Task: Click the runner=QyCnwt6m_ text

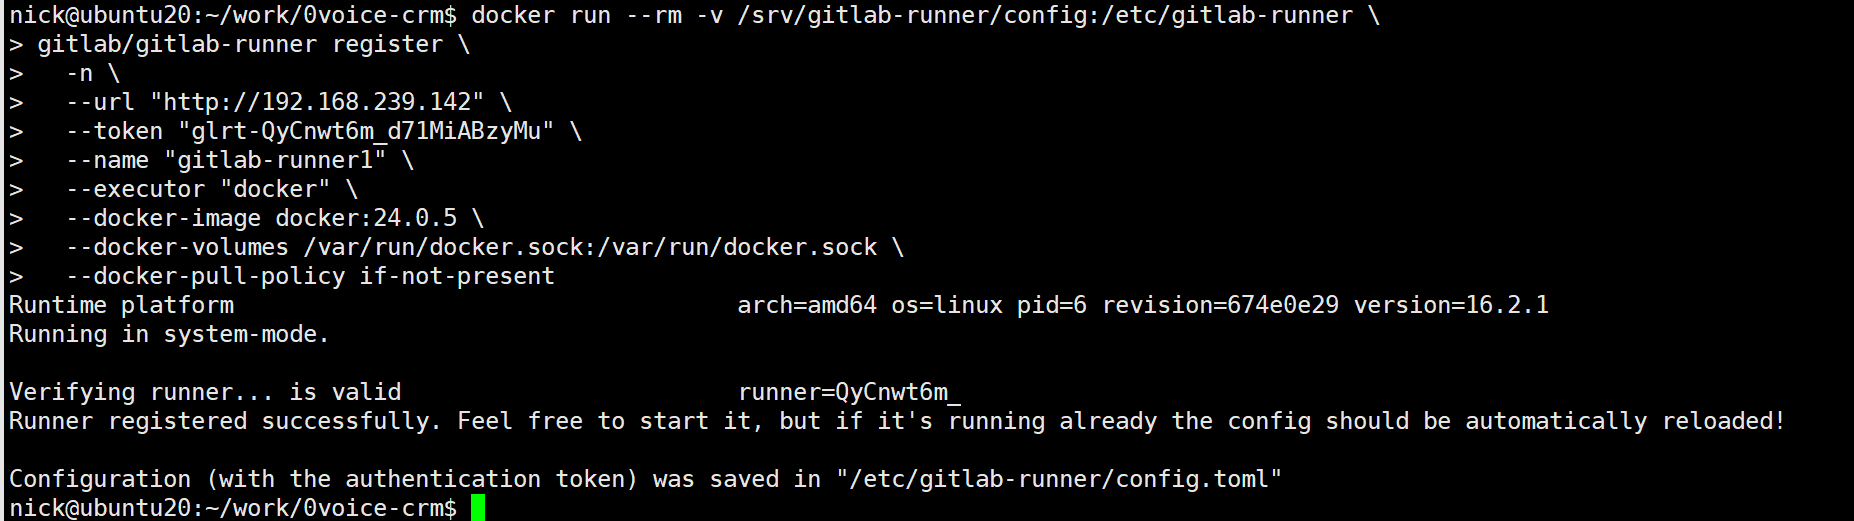Action: pyautogui.click(x=849, y=392)
